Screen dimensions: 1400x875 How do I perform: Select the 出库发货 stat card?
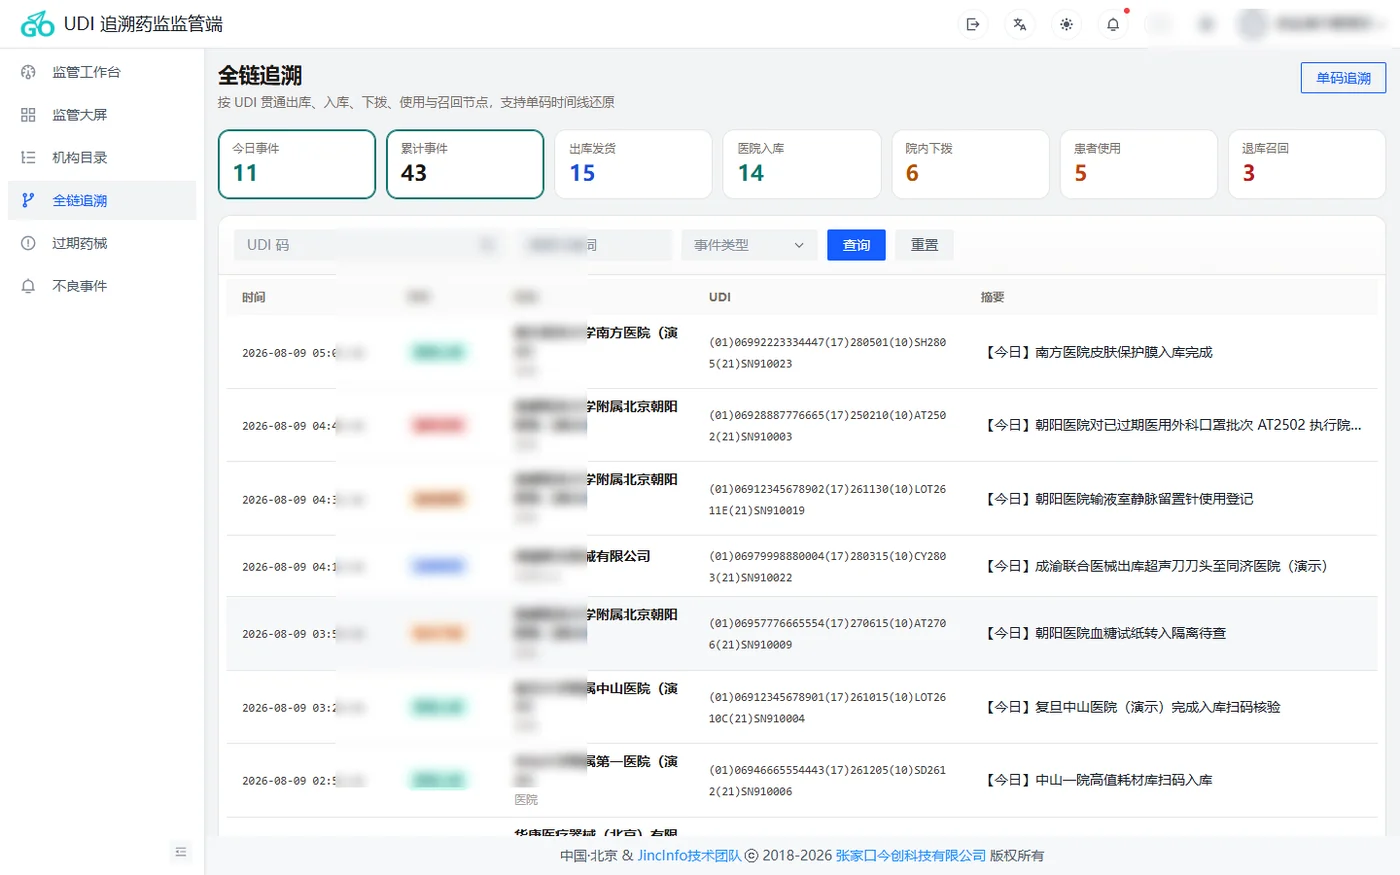point(633,164)
